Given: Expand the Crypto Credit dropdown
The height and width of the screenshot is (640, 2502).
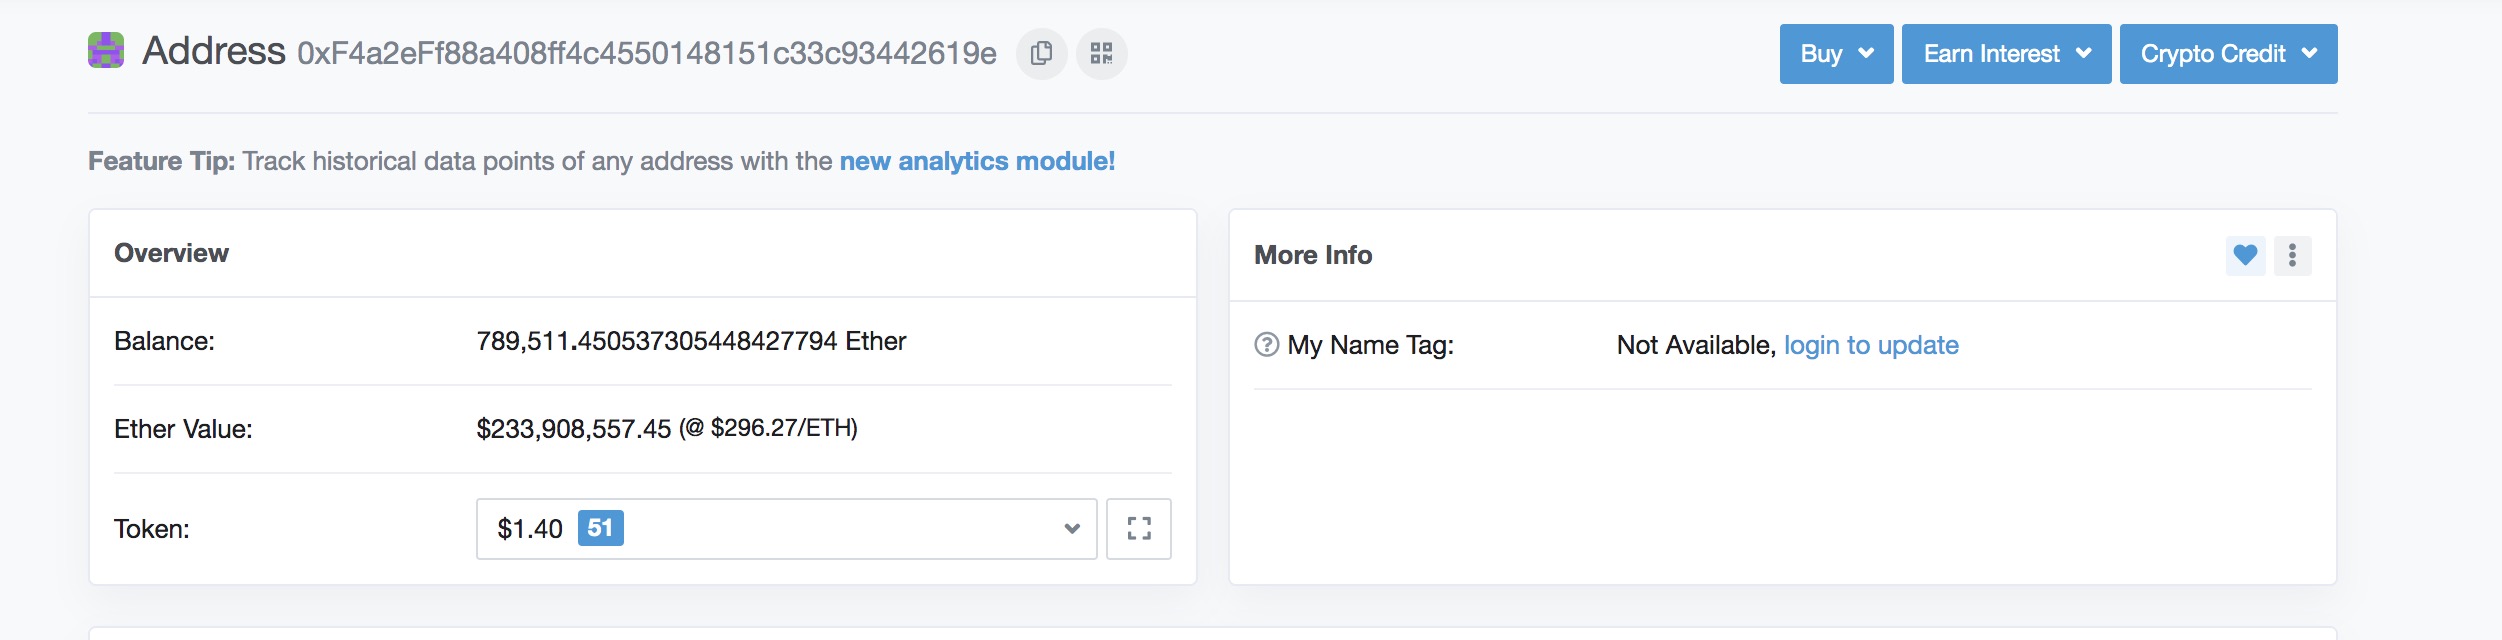Looking at the screenshot, I should [2228, 54].
